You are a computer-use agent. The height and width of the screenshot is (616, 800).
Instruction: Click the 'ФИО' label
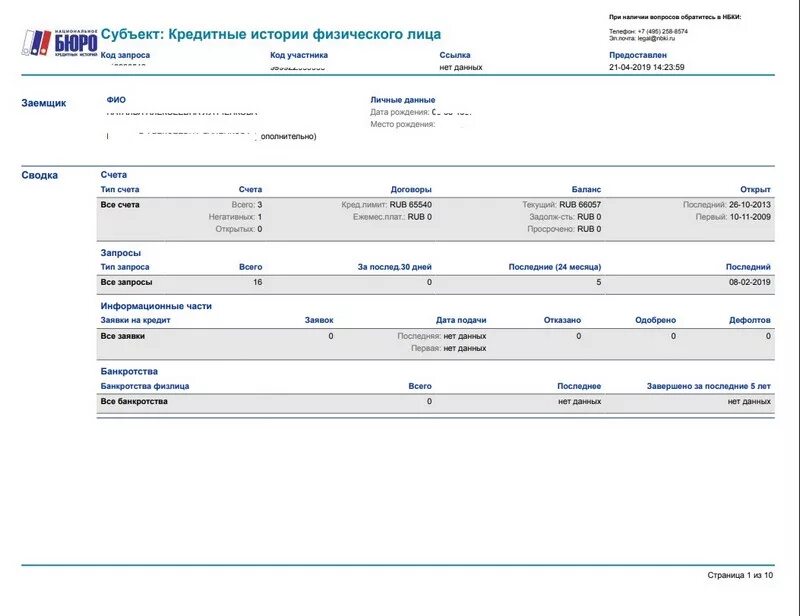click(116, 100)
